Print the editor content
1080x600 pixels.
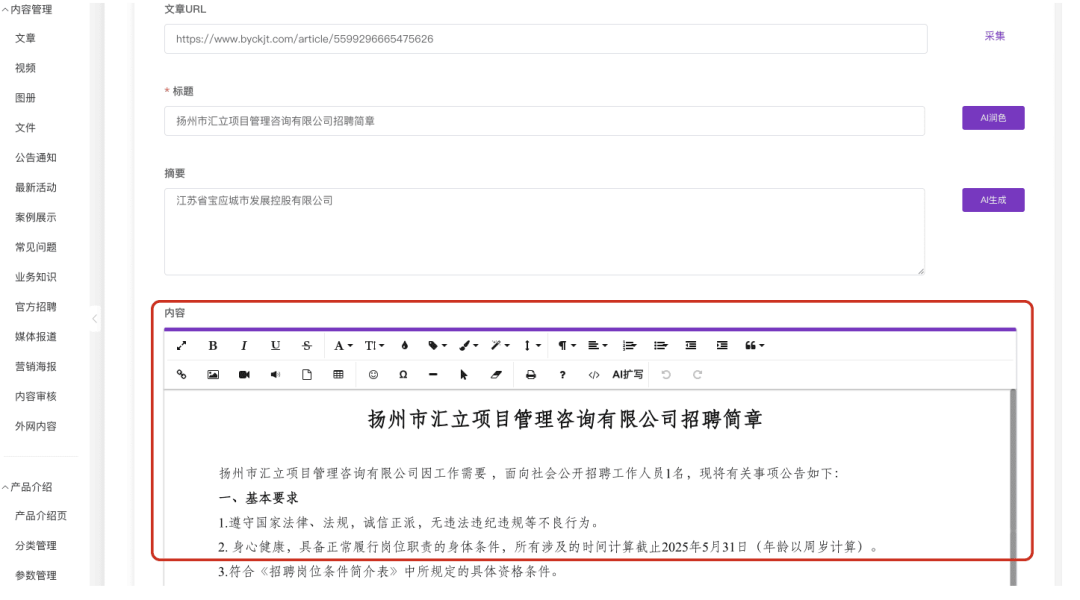click(530, 375)
